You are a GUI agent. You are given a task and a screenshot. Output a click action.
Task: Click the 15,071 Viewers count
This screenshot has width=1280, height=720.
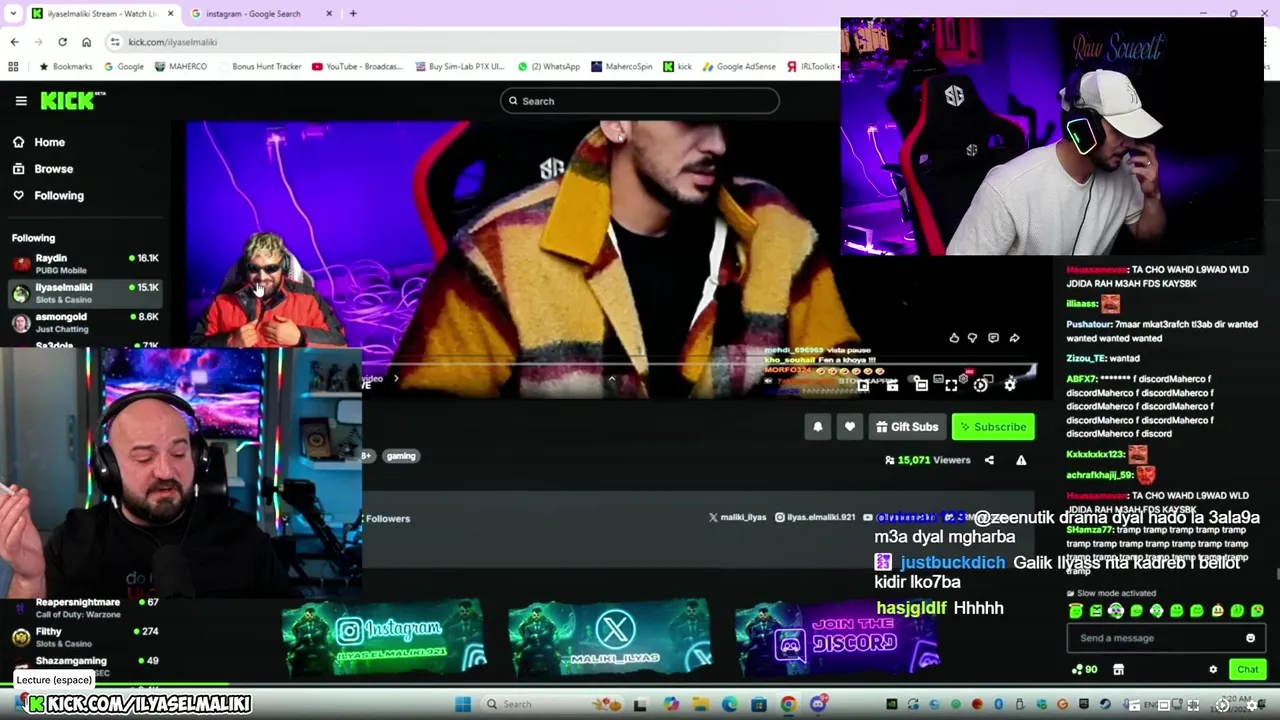click(928, 460)
